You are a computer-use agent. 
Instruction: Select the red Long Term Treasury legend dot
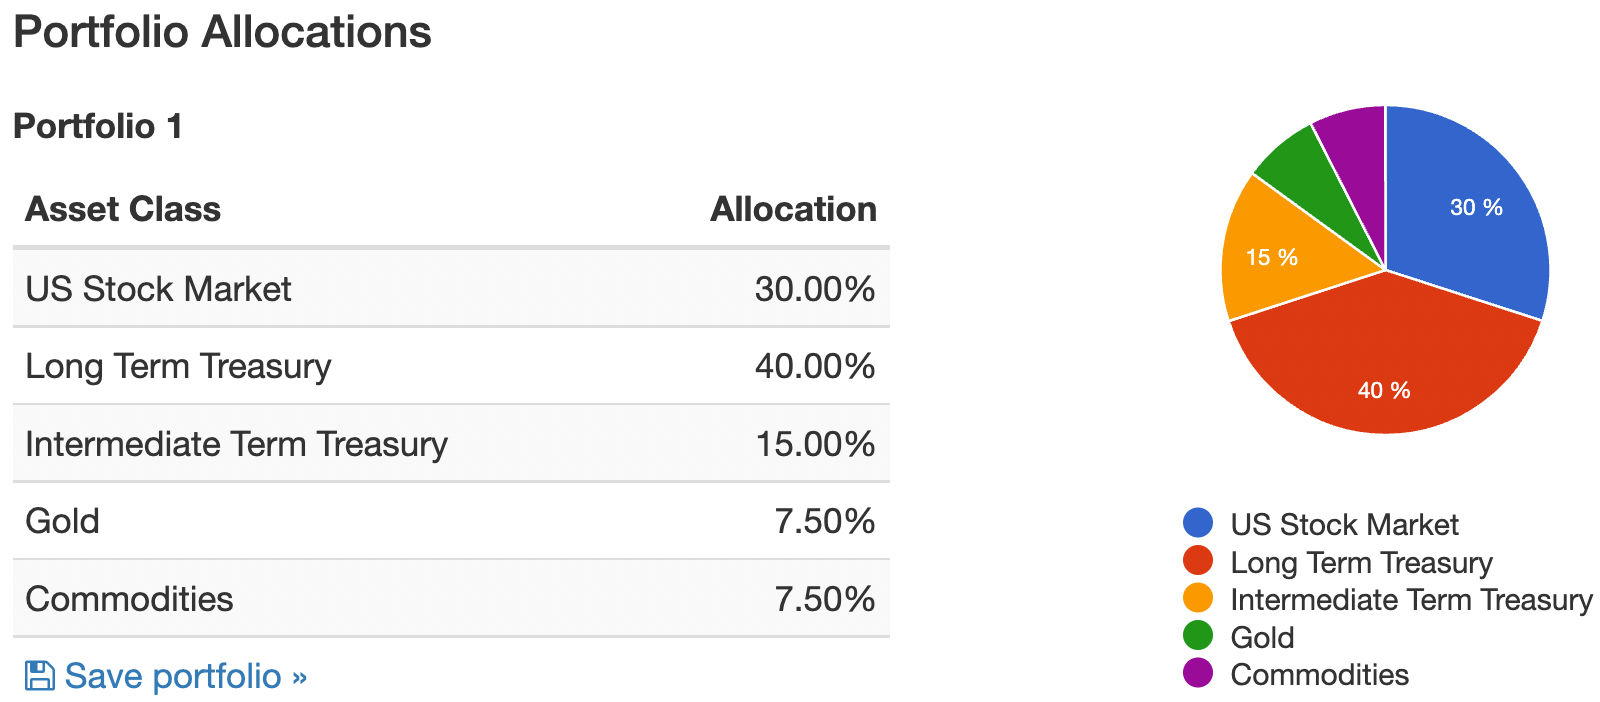coord(1197,561)
